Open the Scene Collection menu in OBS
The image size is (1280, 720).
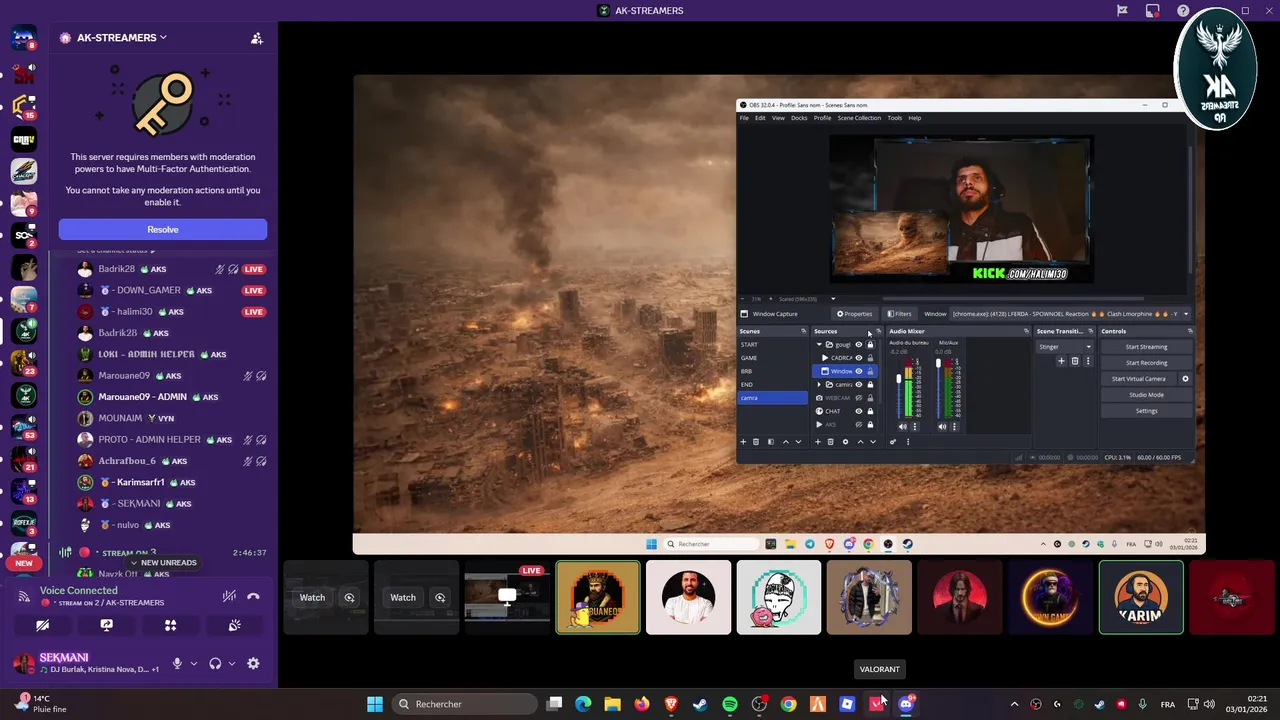(x=859, y=118)
